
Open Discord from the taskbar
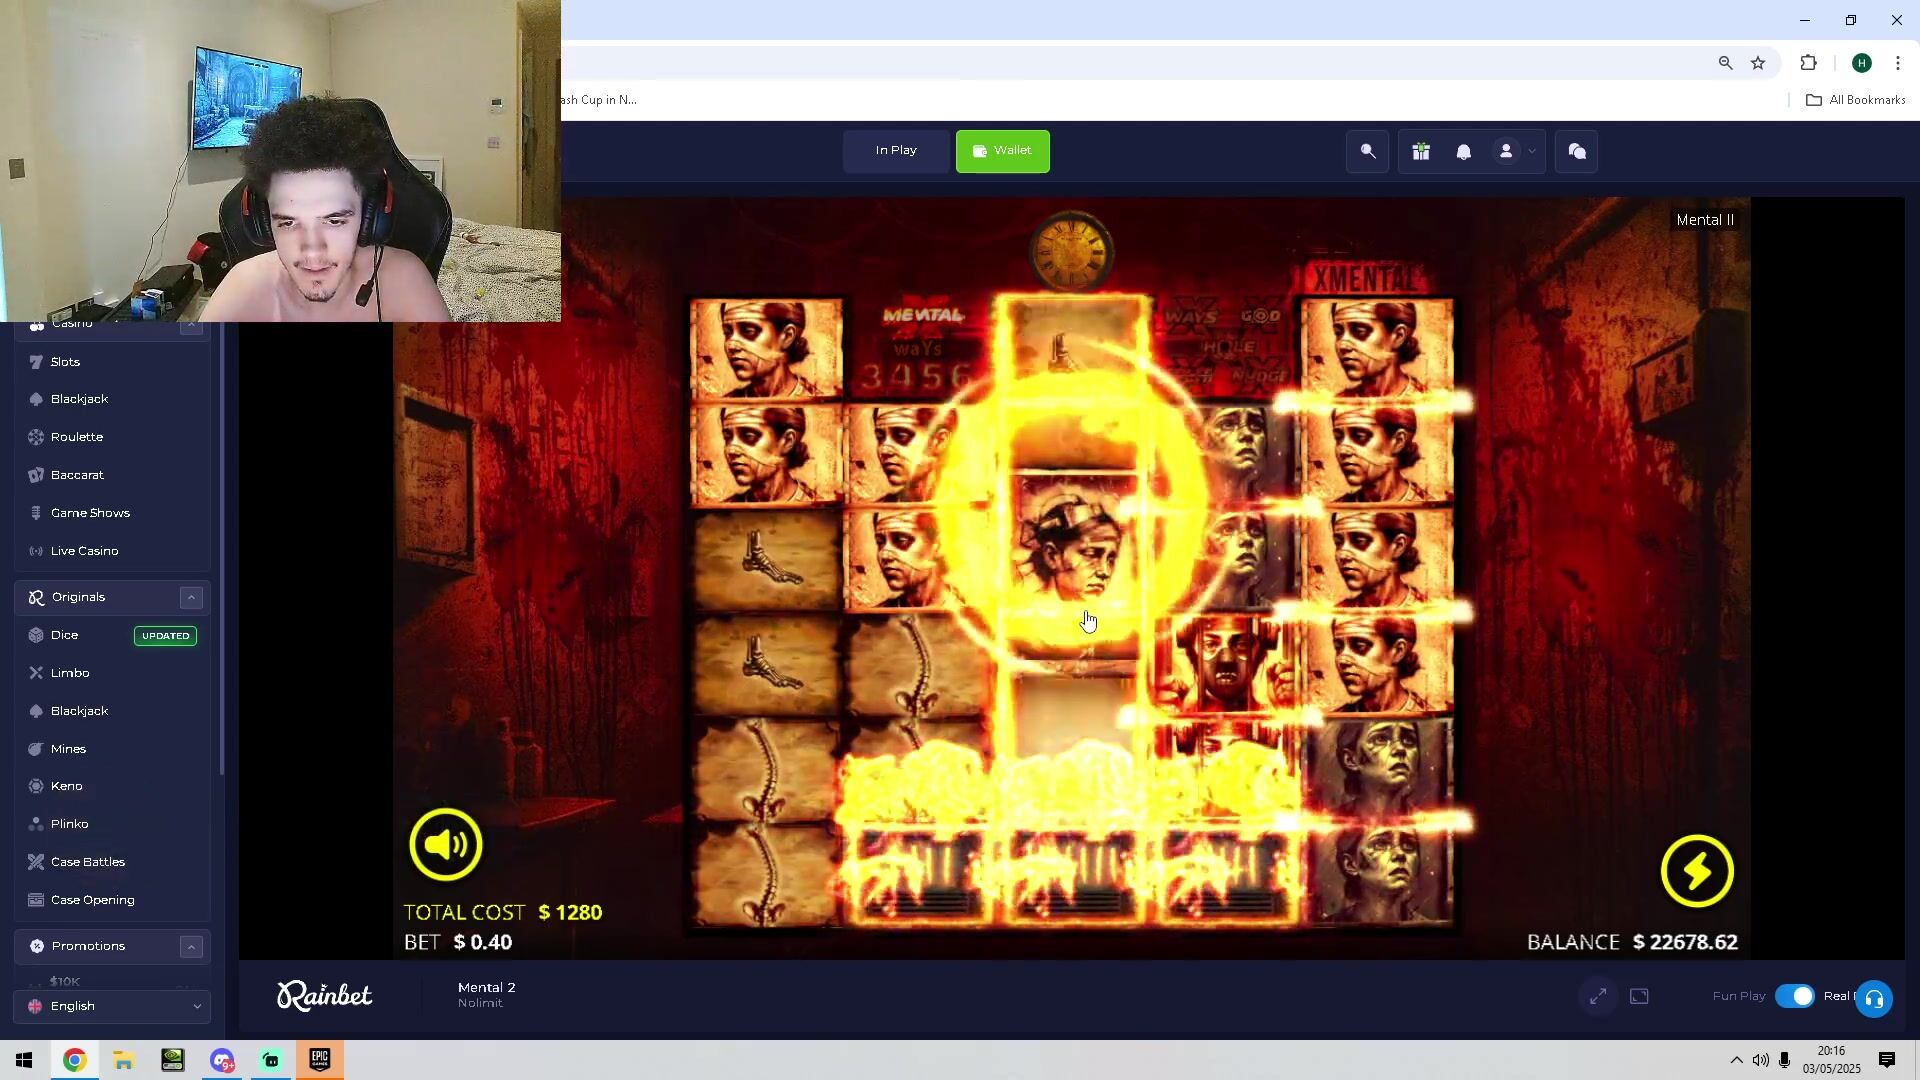[222, 1060]
